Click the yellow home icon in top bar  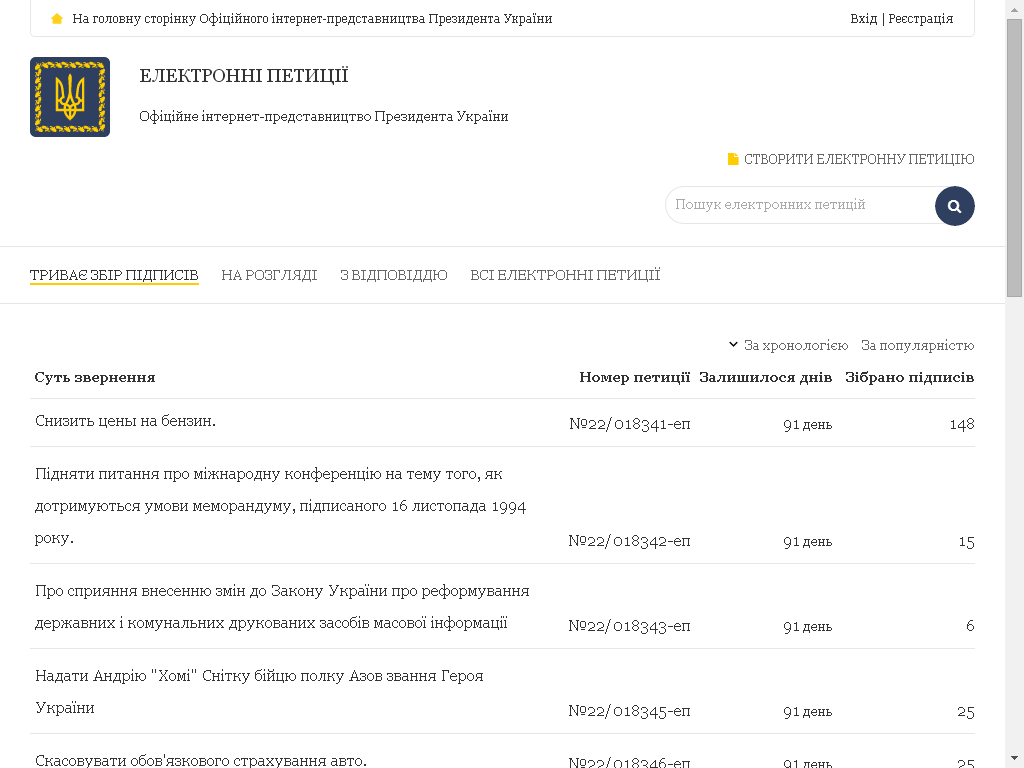(57, 19)
